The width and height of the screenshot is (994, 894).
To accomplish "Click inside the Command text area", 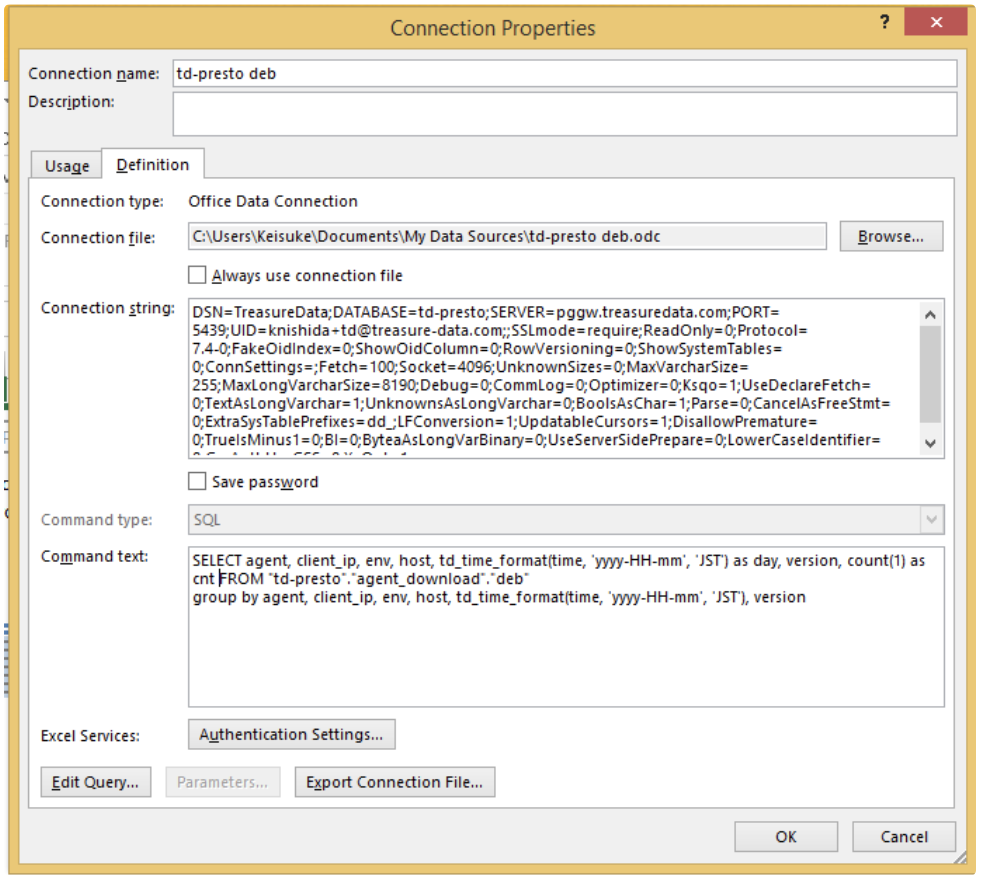I will tap(565, 650).
